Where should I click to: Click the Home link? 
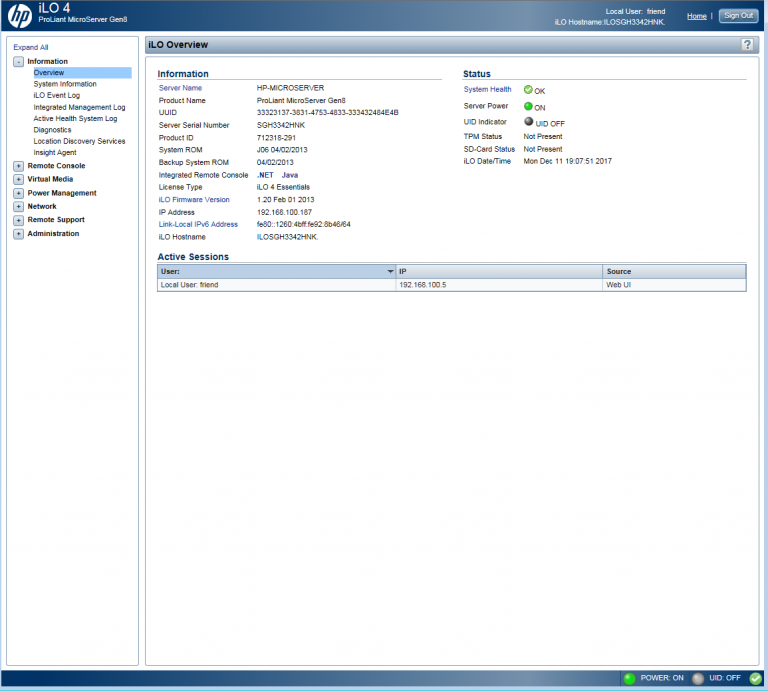[696, 16]
